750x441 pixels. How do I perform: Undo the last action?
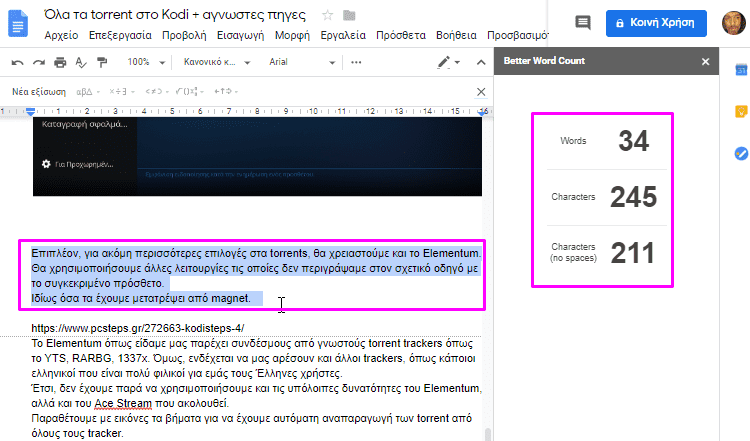tap(17, 62)
